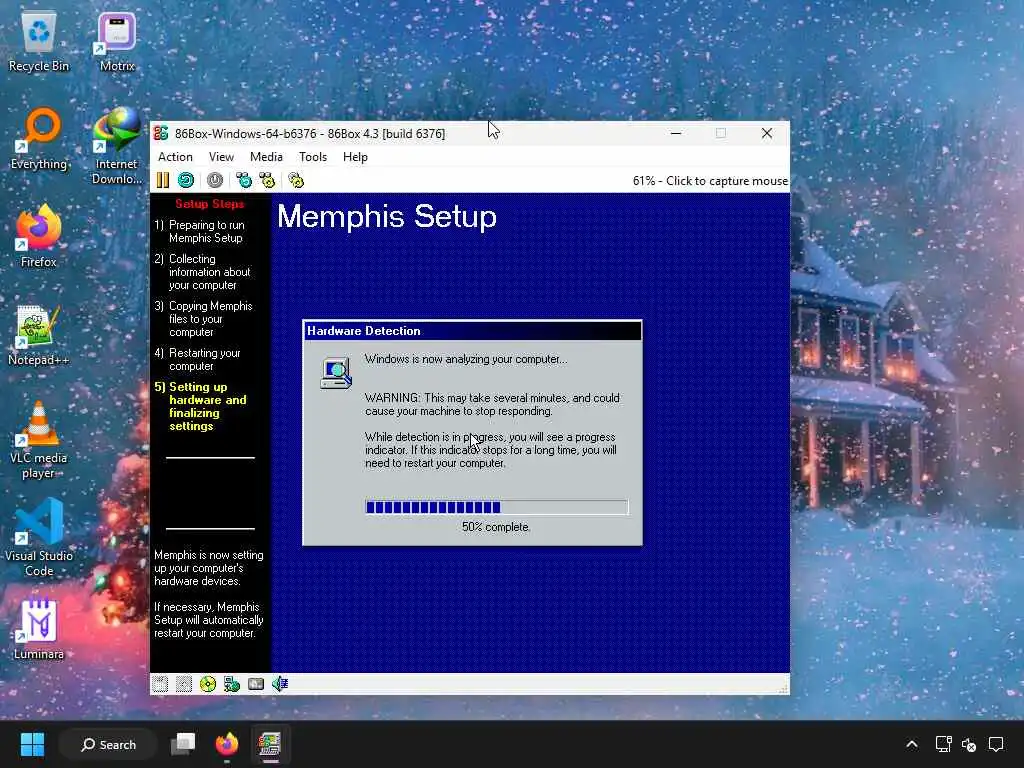
Task: Open Visual Studio Code desktop shortcut
Action: (39, 538)
